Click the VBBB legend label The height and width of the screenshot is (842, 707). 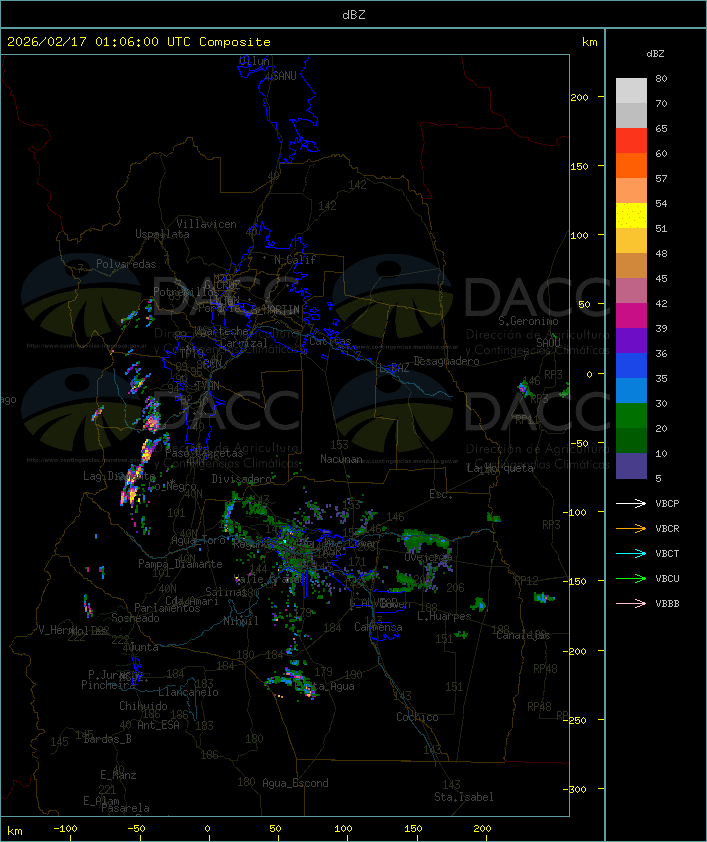[x=667, y=604]
